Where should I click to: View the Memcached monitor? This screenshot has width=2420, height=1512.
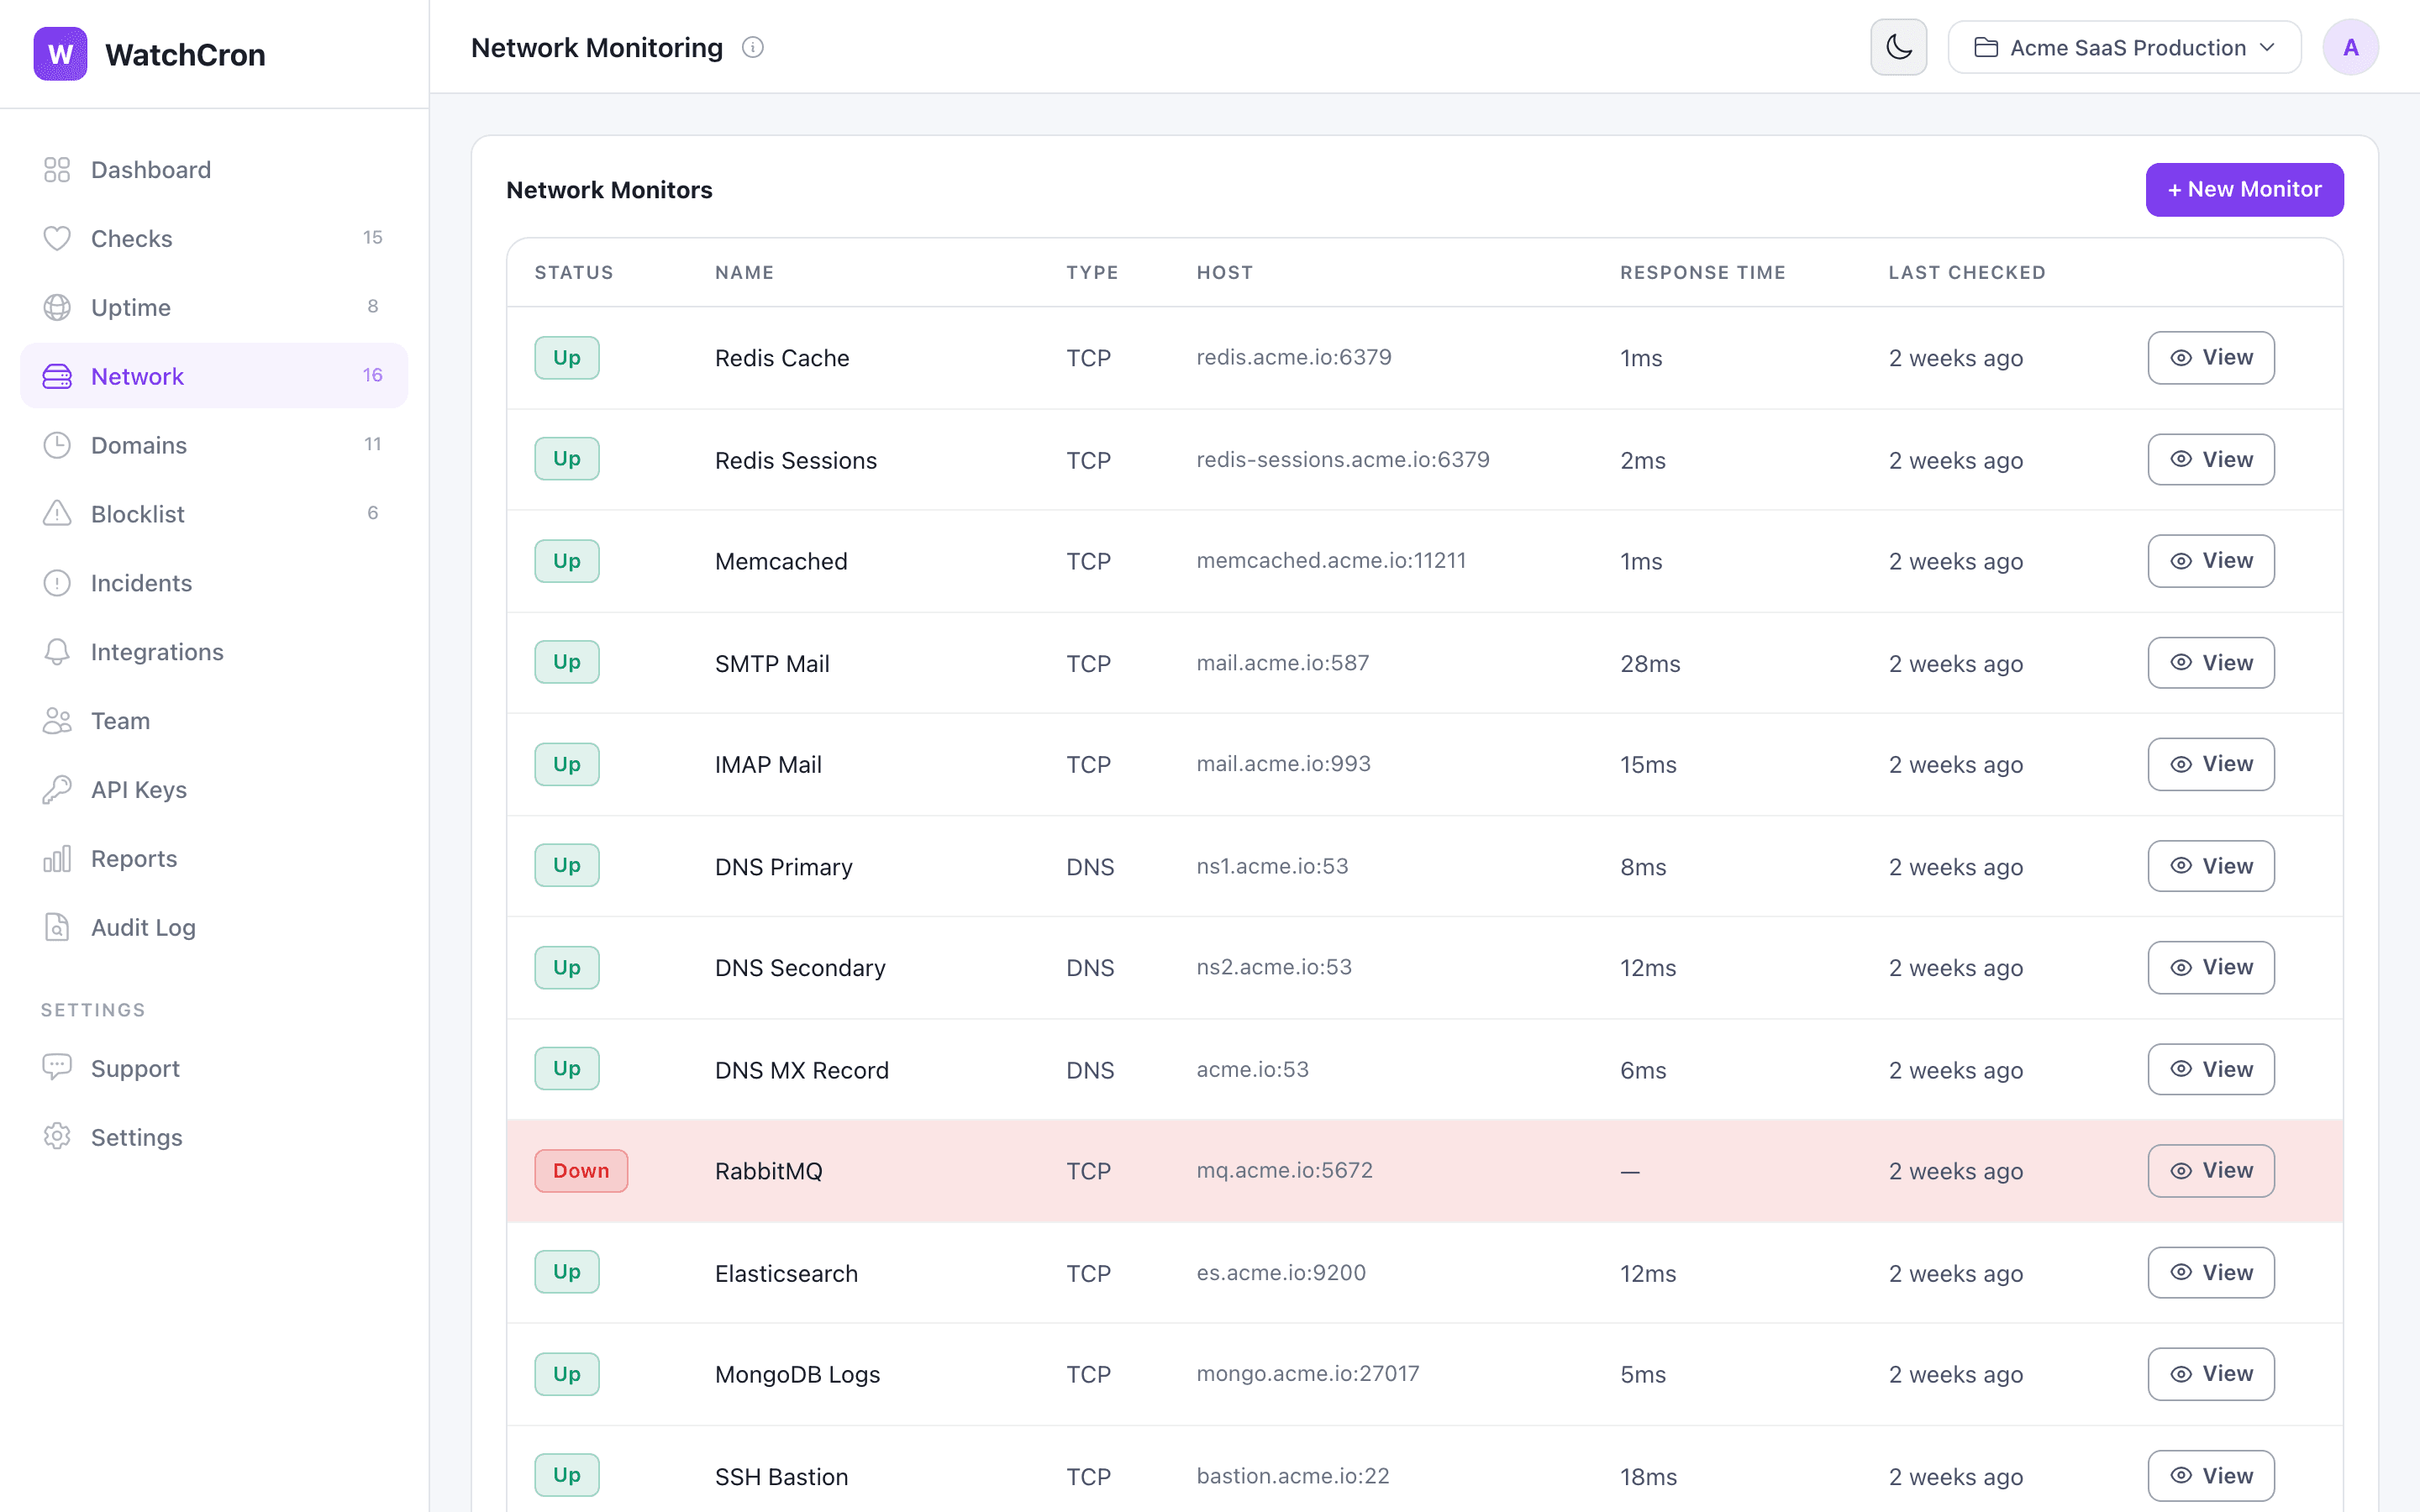(x=2211, y=561)
